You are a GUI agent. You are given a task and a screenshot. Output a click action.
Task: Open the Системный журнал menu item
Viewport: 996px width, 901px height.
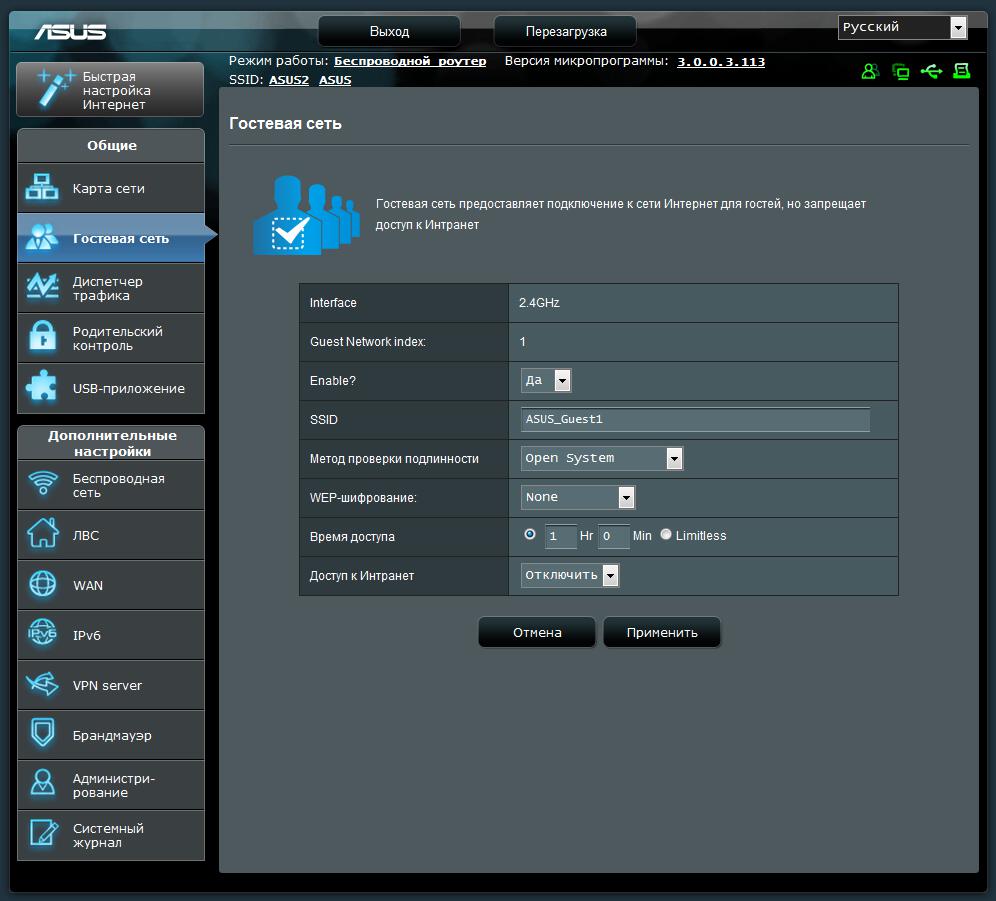[111, 836]
